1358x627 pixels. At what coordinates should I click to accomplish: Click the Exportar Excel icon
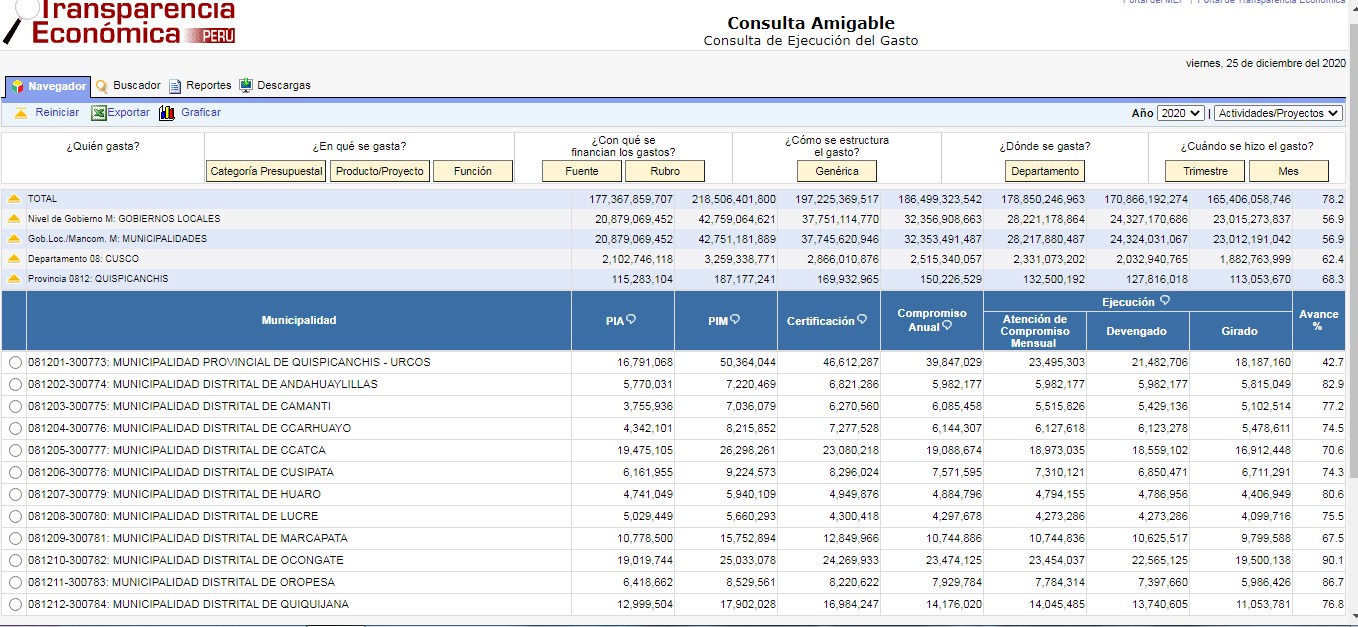(99, 113)
